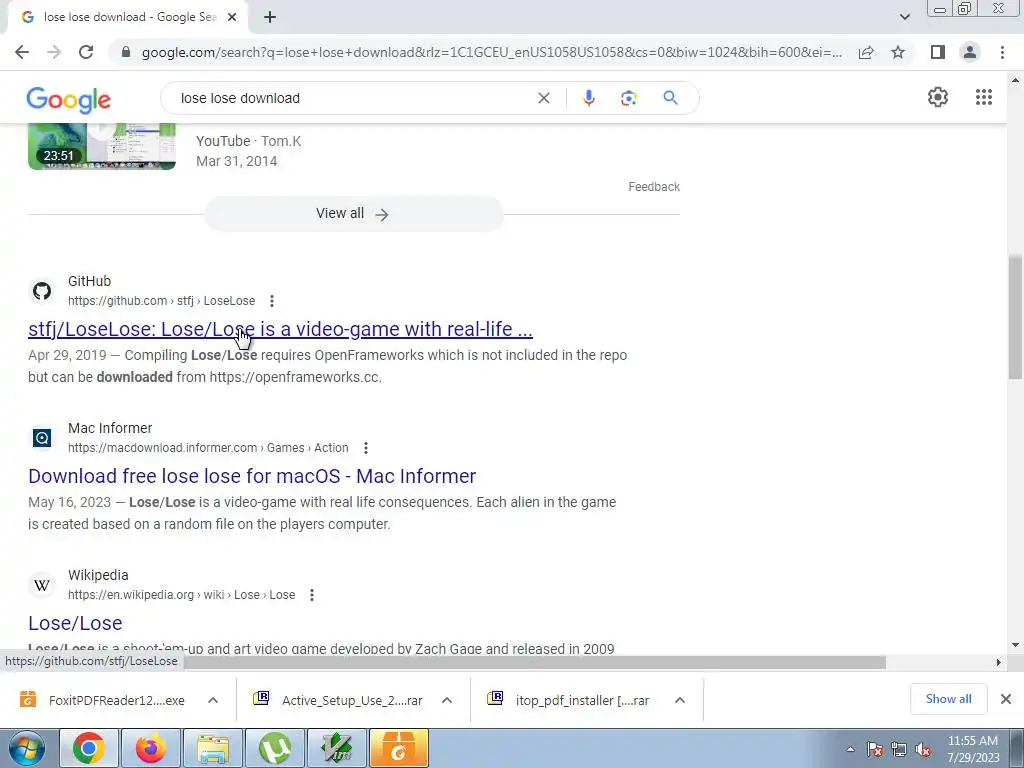Click Show all downloads

[948, 699]
